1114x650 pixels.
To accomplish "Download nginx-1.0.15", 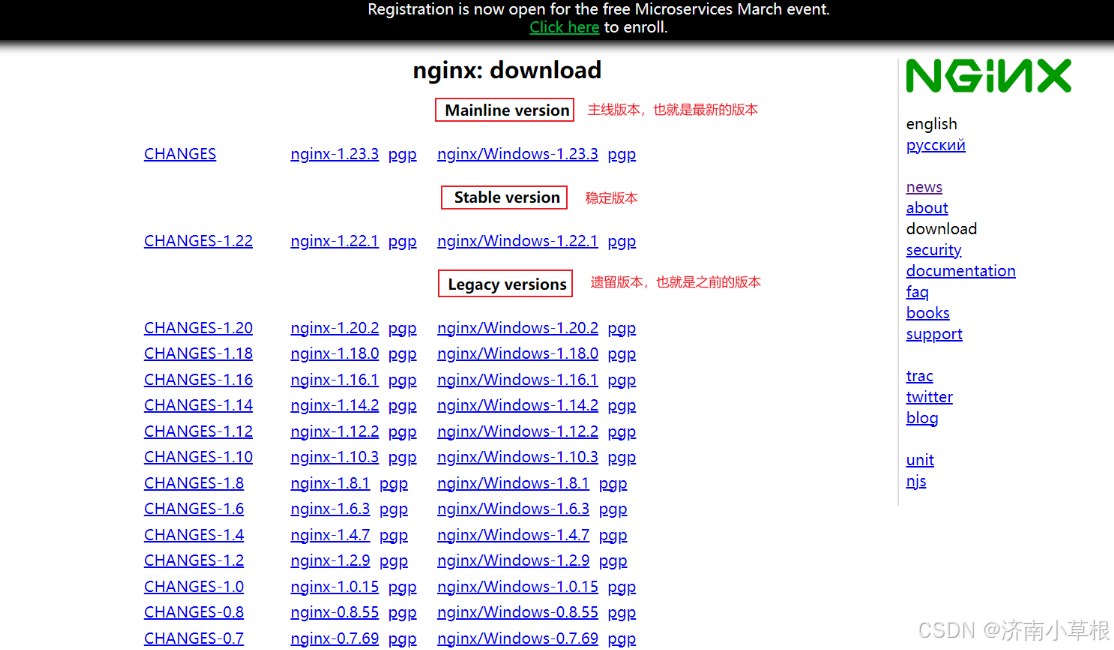I will coord(335,587).
